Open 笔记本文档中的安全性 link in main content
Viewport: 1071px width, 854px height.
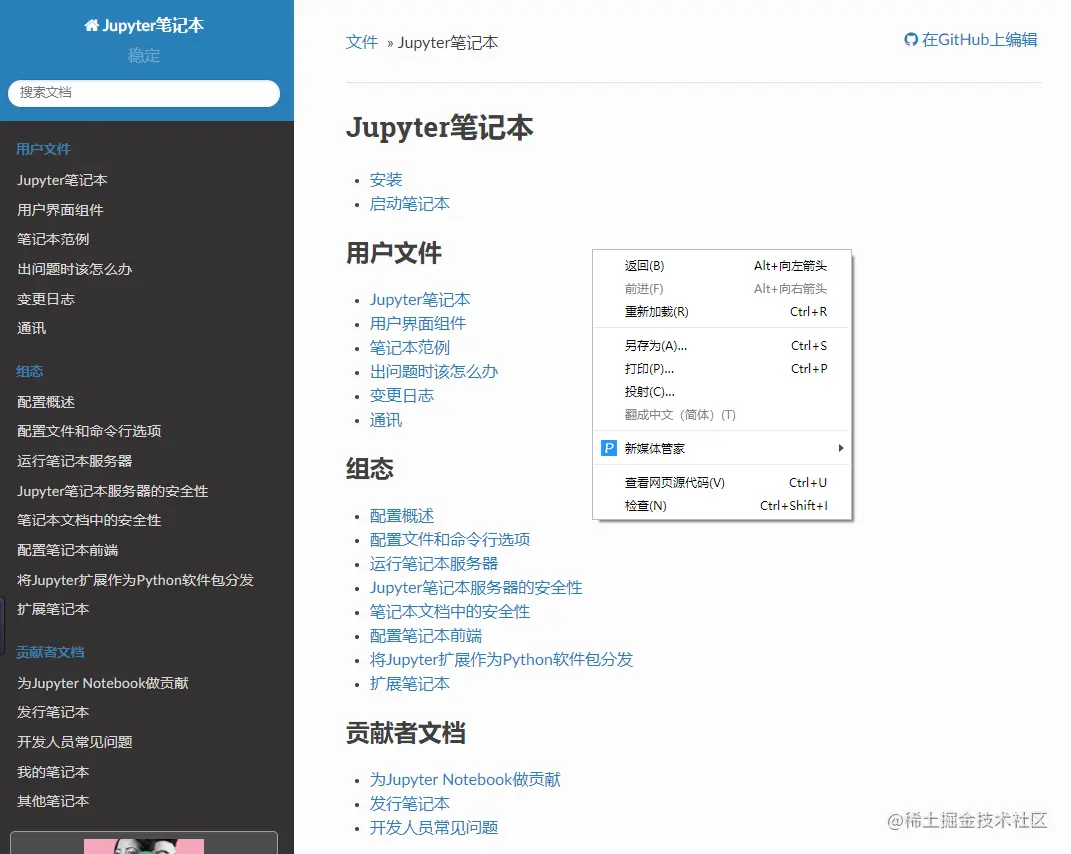[450, 611]
